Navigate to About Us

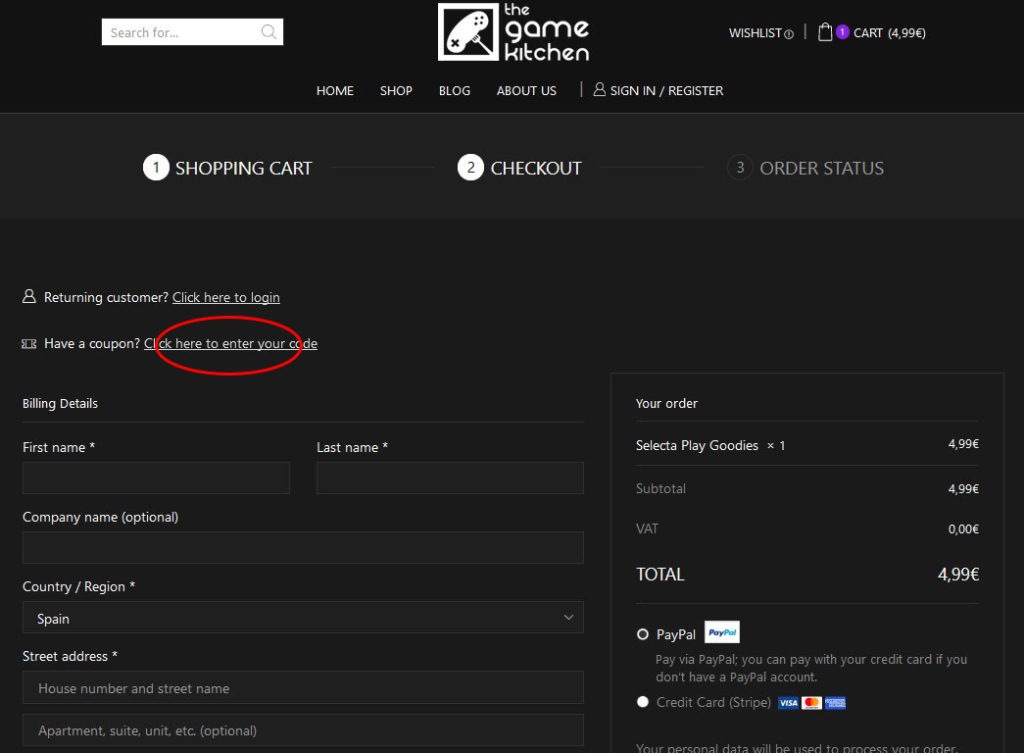(526, 90)
